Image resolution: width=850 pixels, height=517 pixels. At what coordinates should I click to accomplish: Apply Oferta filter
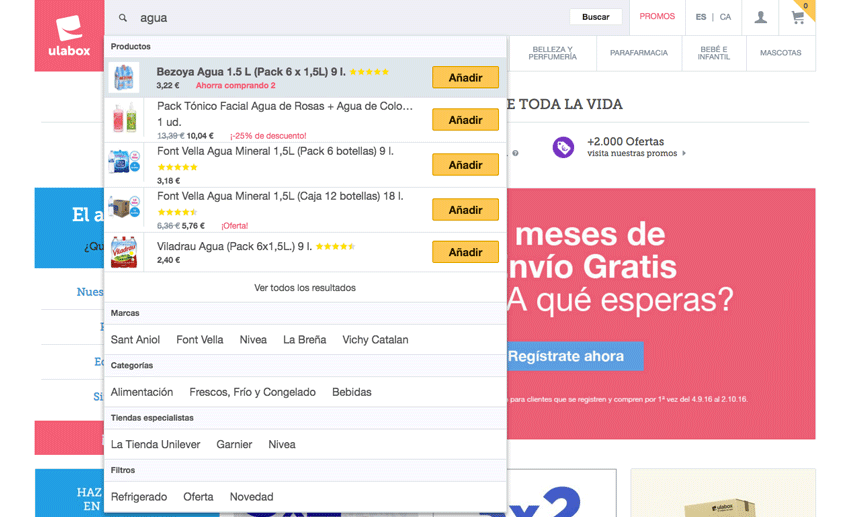198,496
